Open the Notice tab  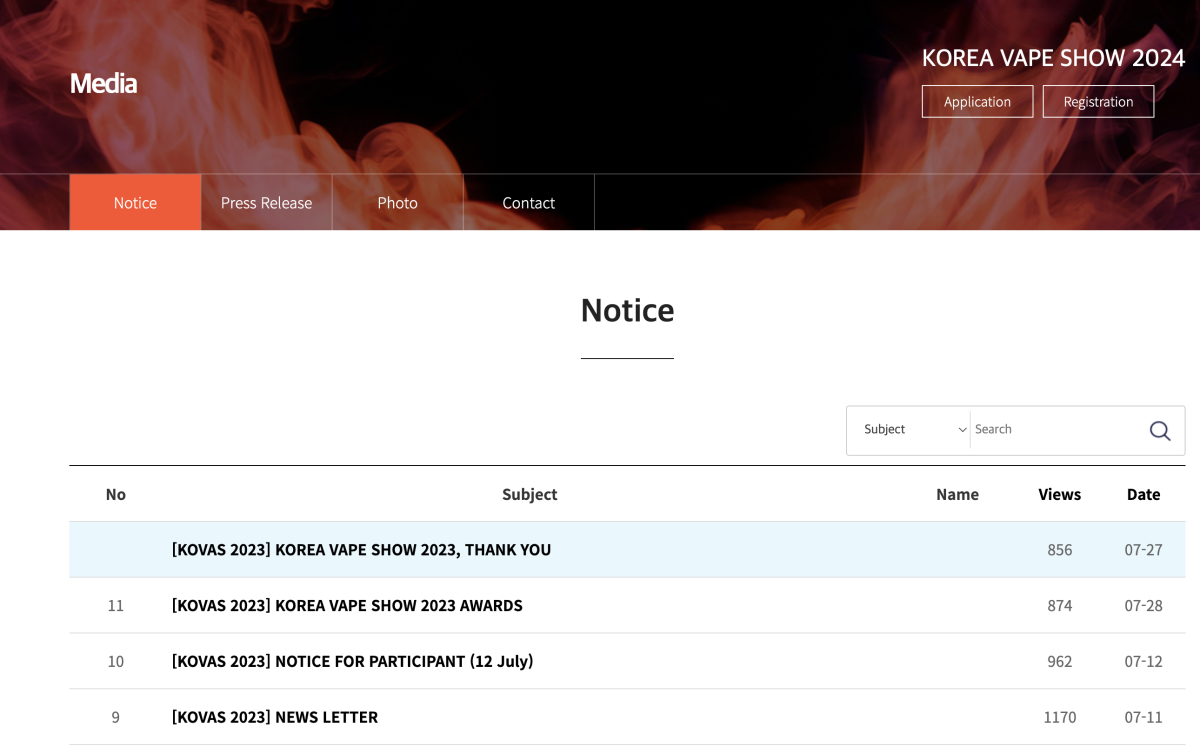click(135, 202)
